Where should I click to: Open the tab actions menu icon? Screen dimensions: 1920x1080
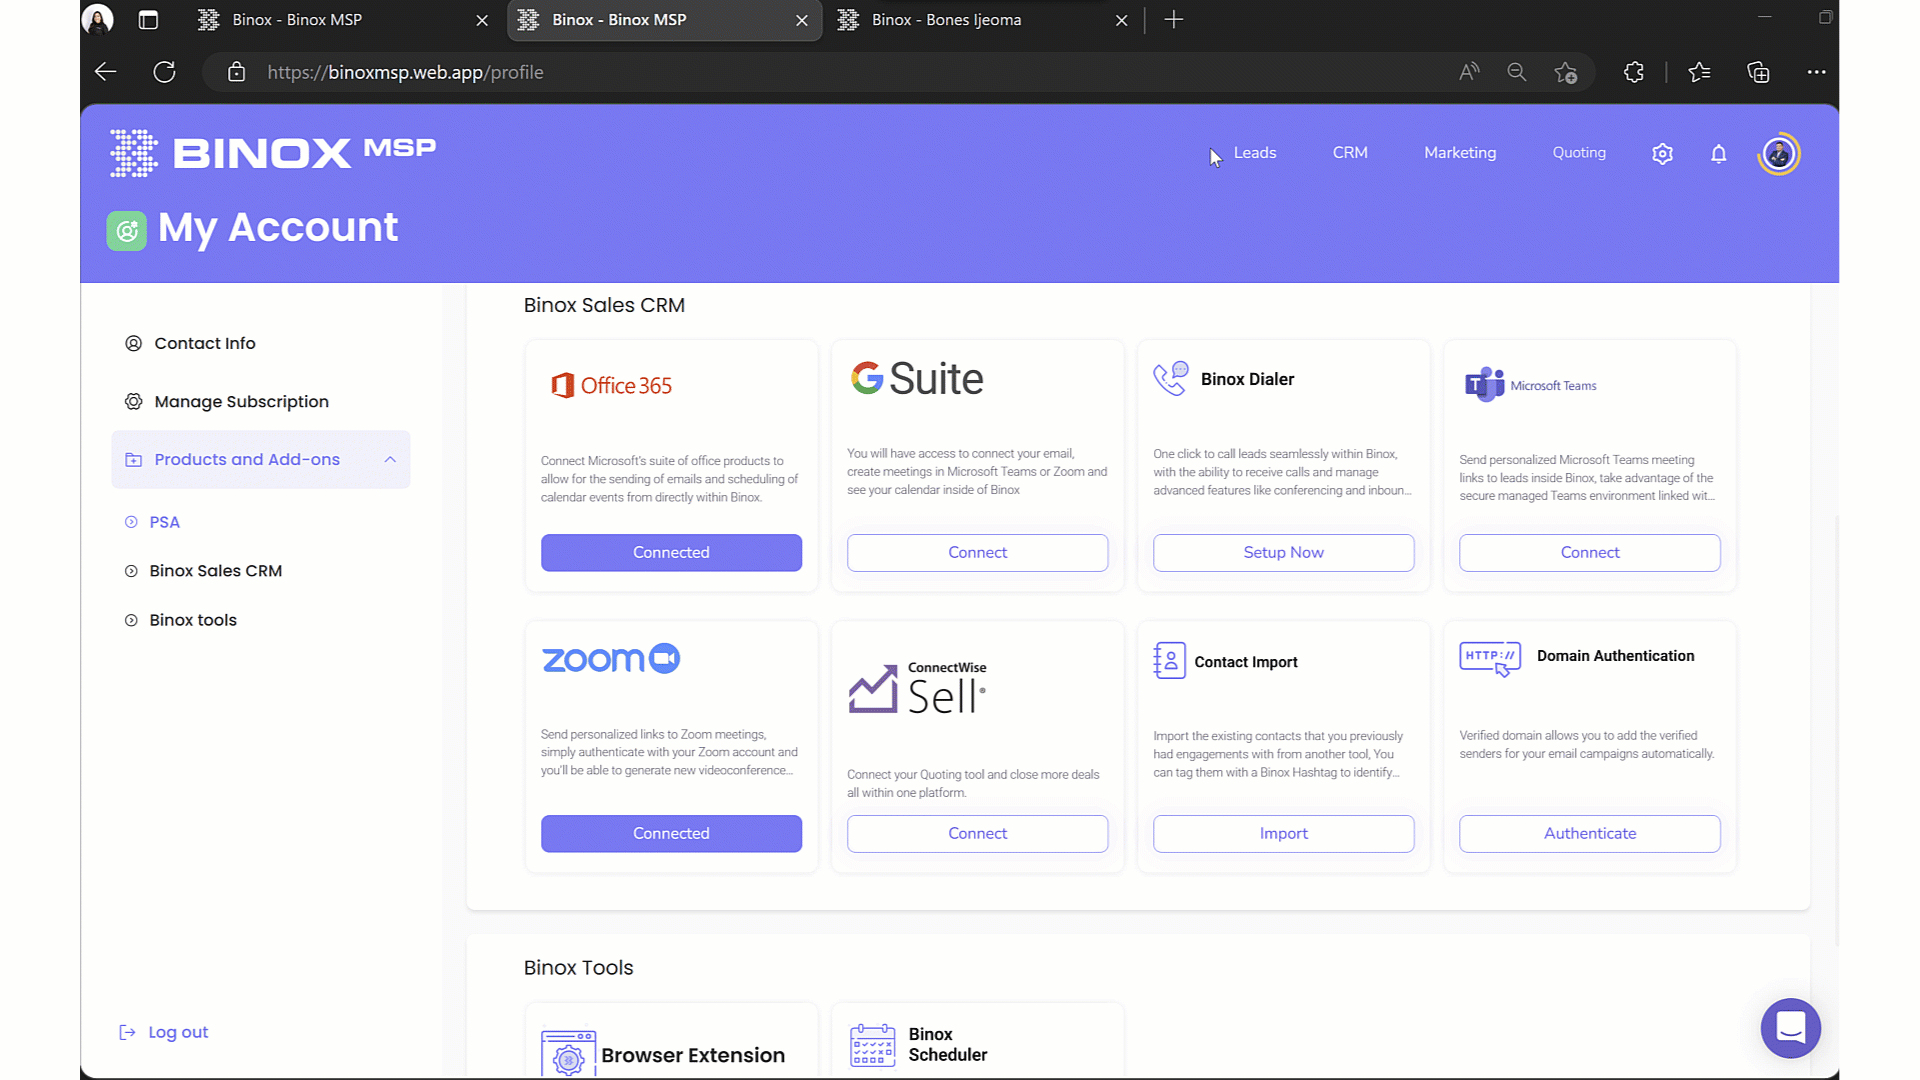(148, 20)
